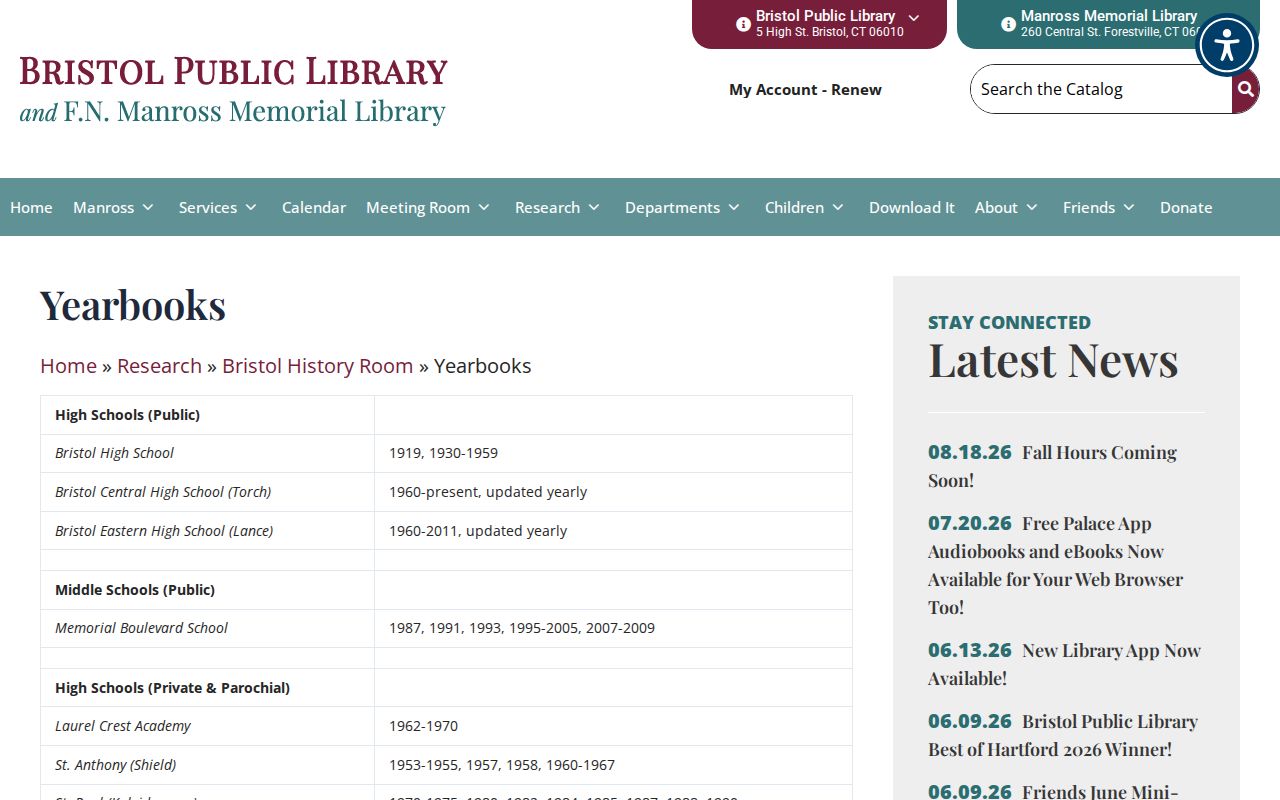Expand the Services submenu arrow
The image size is (1280, 800).
pos(251,207)
